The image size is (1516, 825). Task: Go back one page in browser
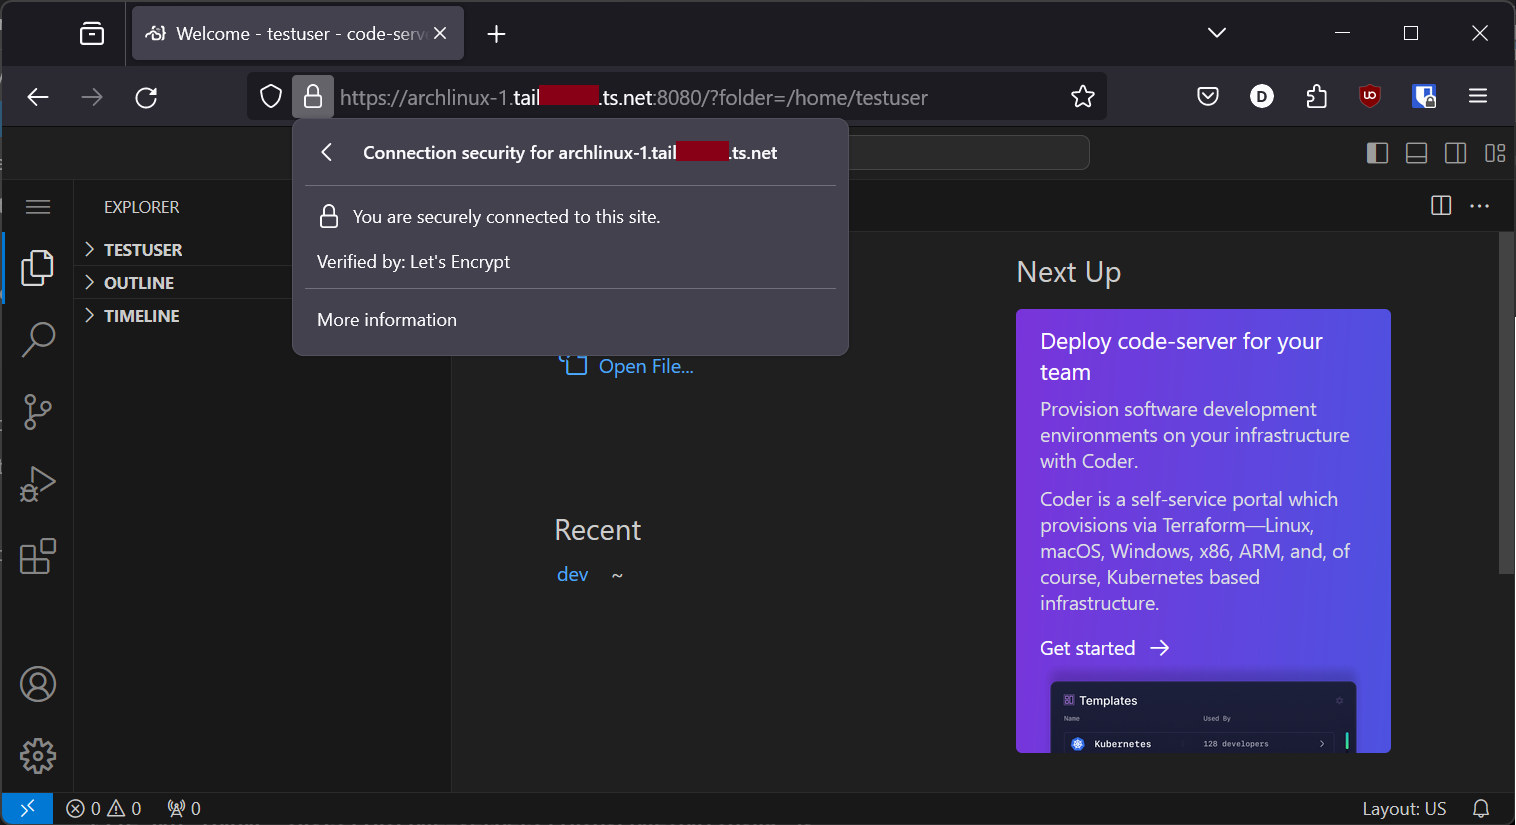pyautogui.click(x=38, y=97)
